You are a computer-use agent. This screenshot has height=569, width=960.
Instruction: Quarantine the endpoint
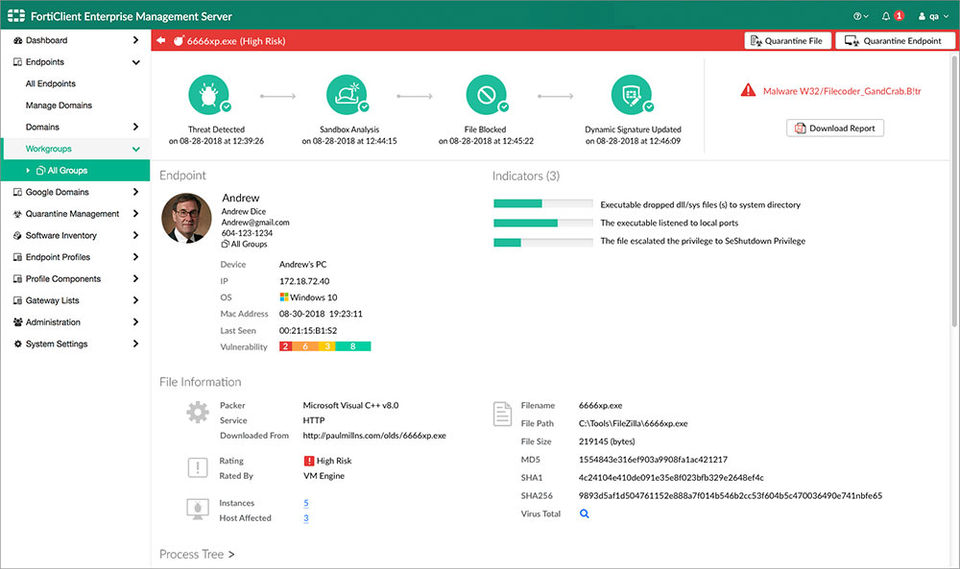pos(894,41)
